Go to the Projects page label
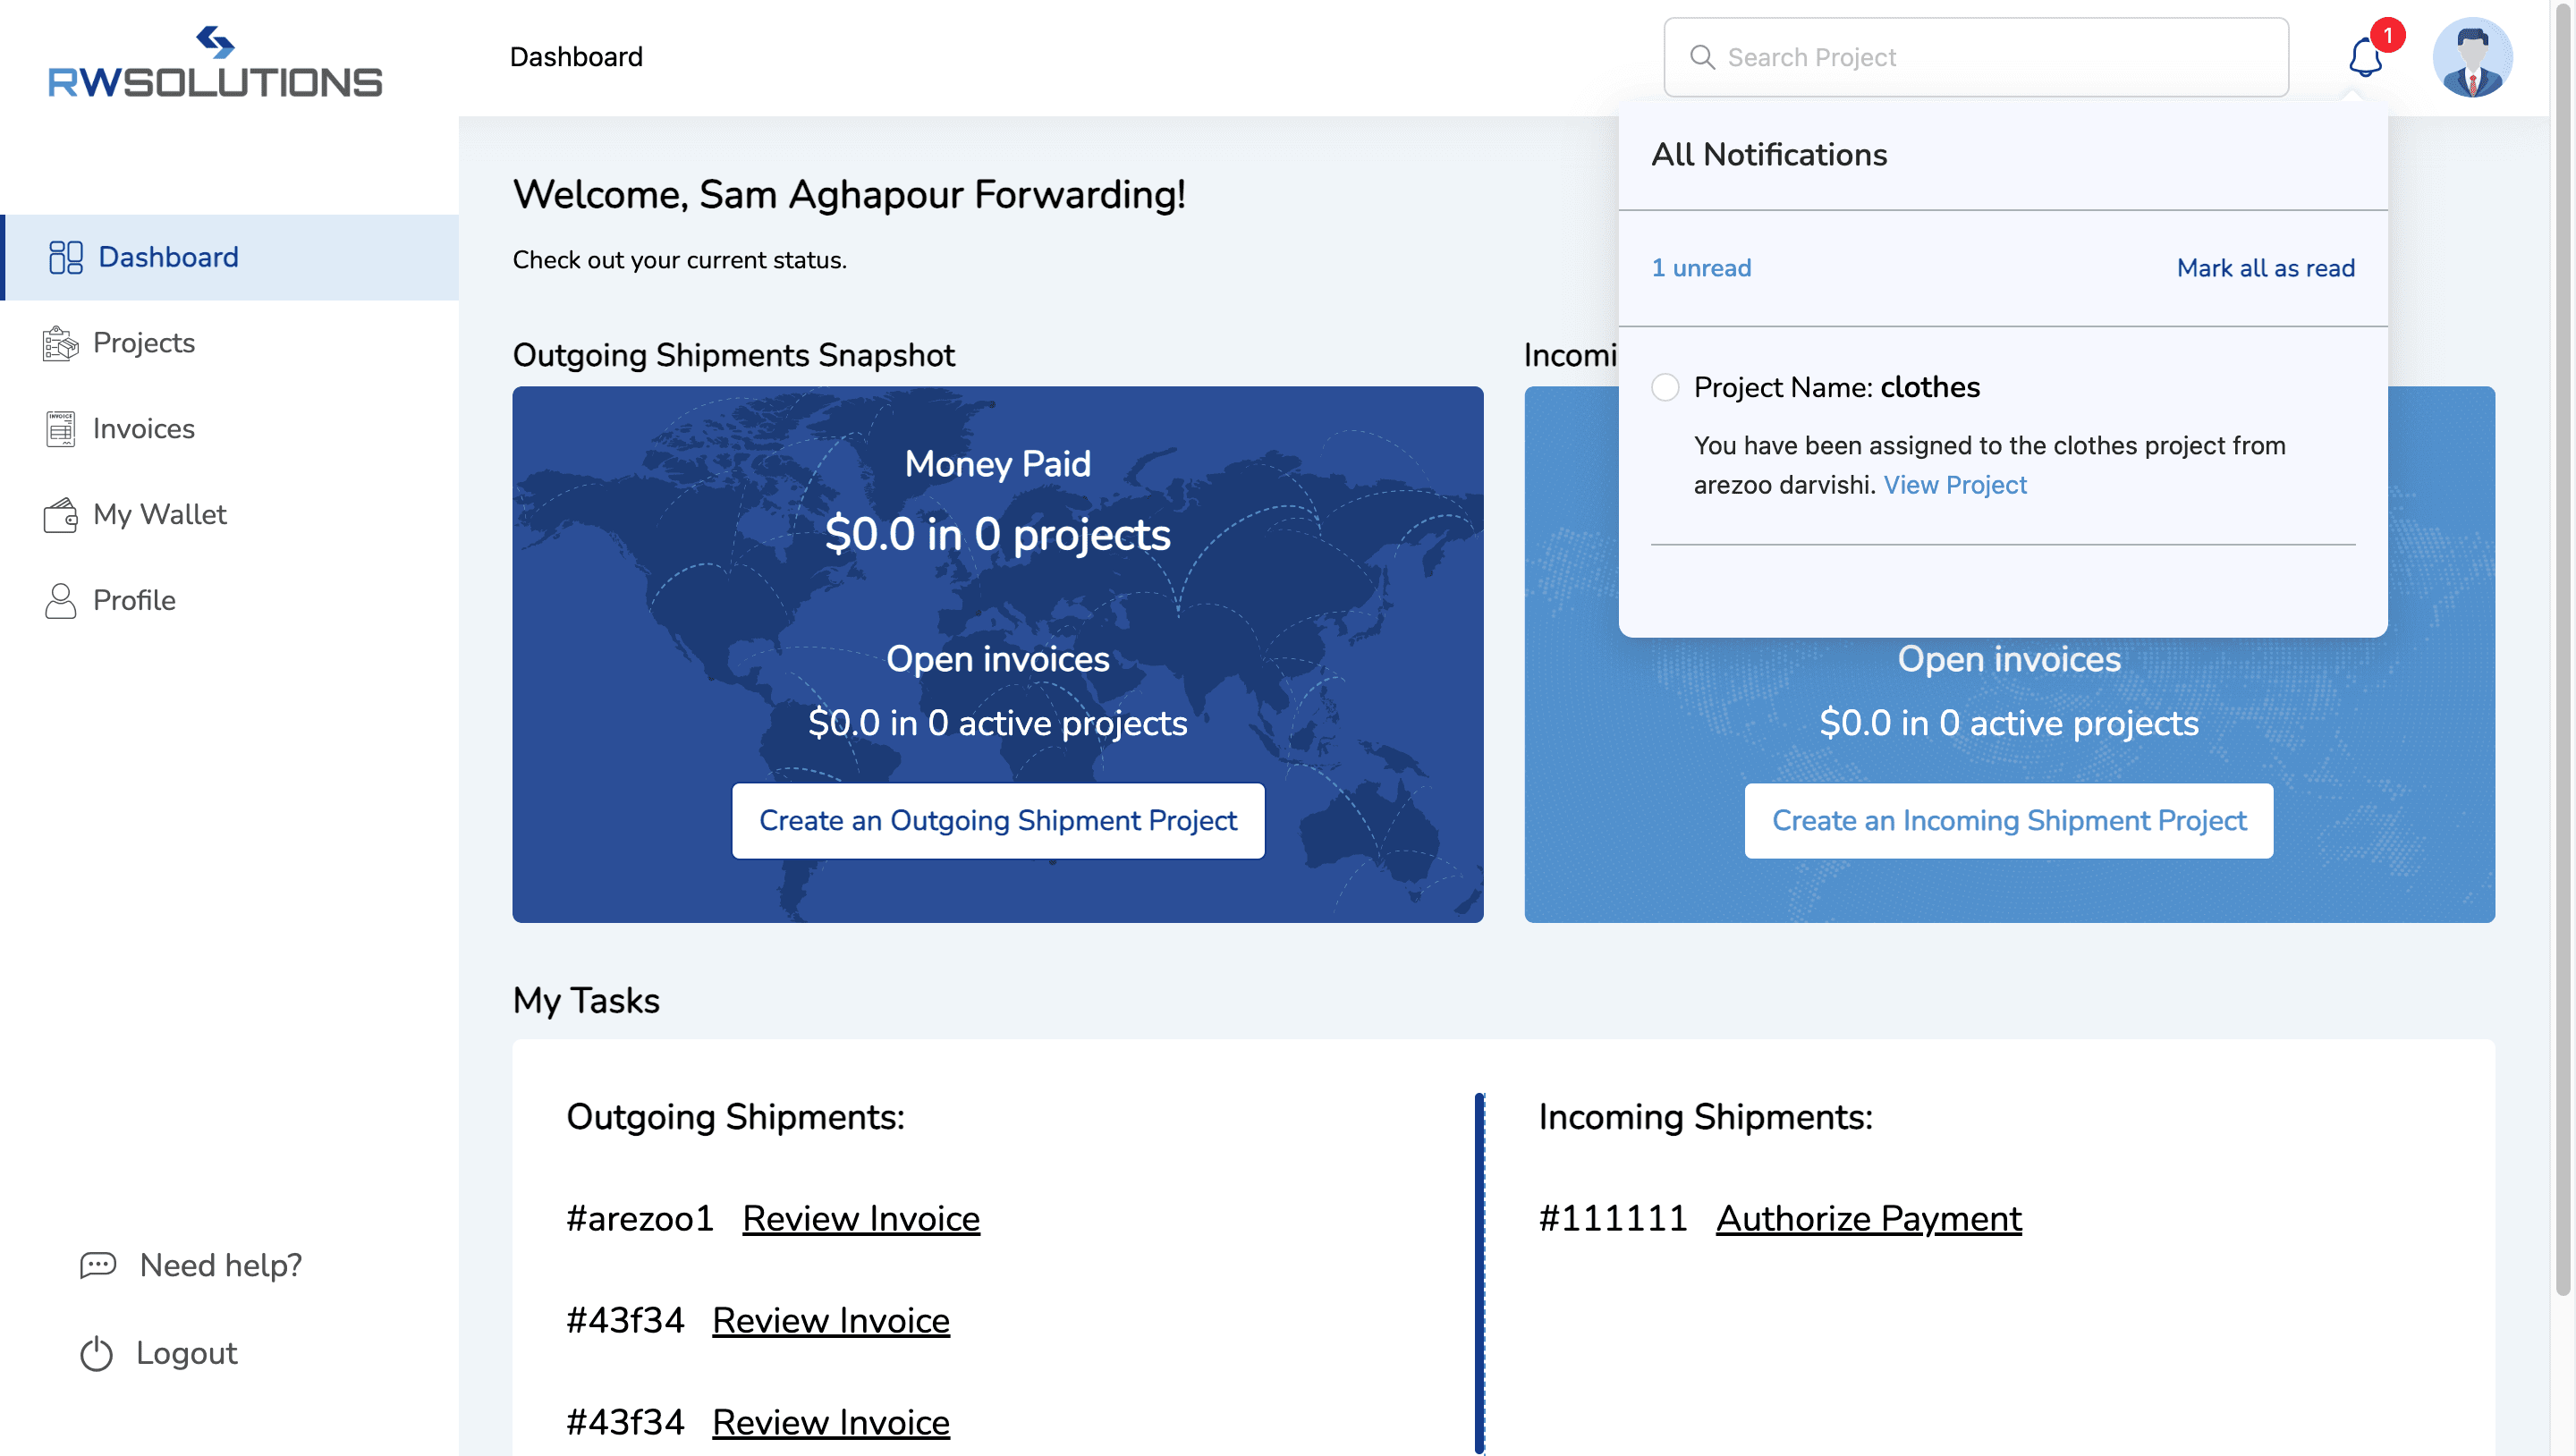 (x=144, y=343)
